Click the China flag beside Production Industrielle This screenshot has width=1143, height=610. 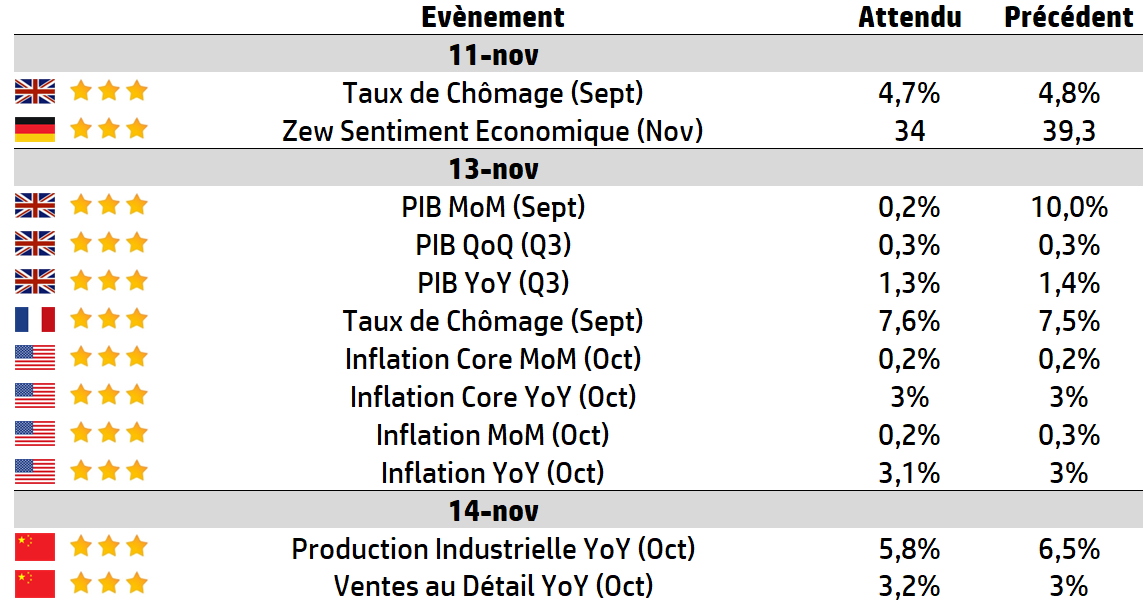(x=35, y=548)
